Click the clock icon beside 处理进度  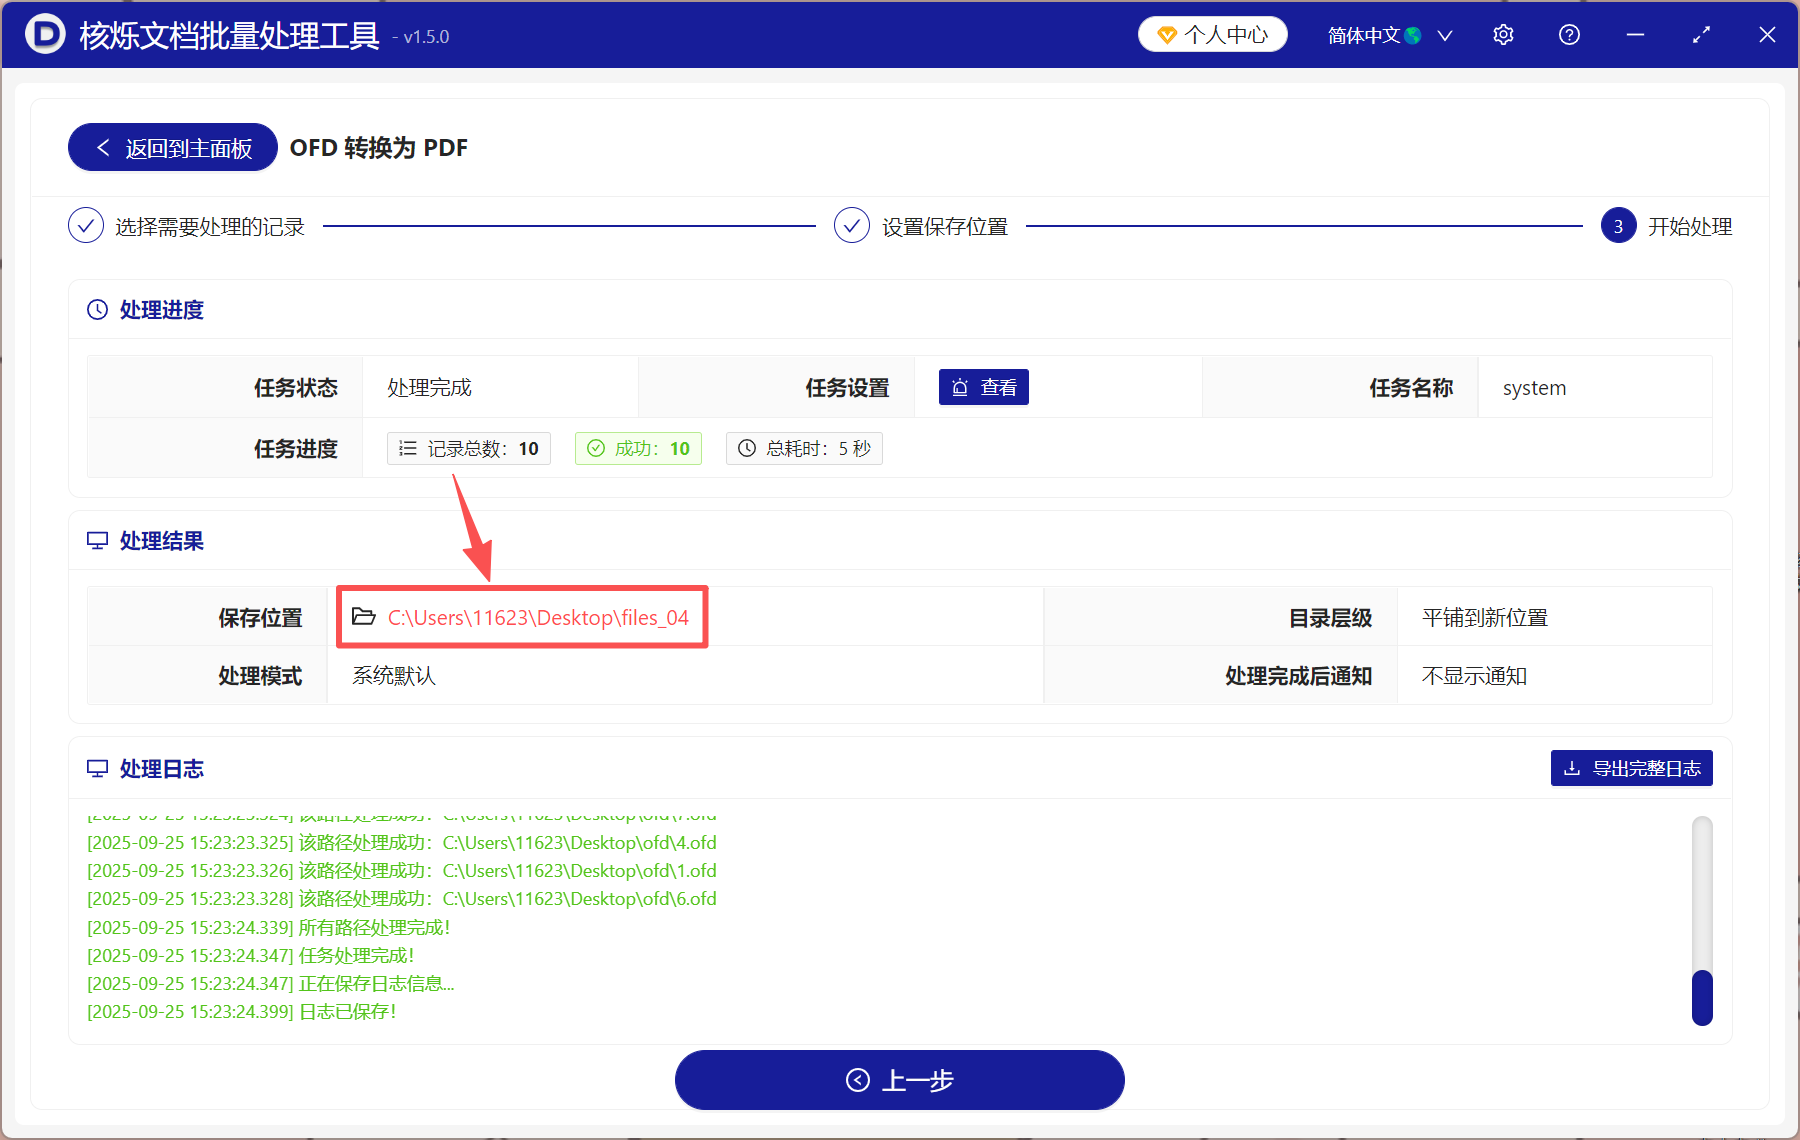point(96,309)
